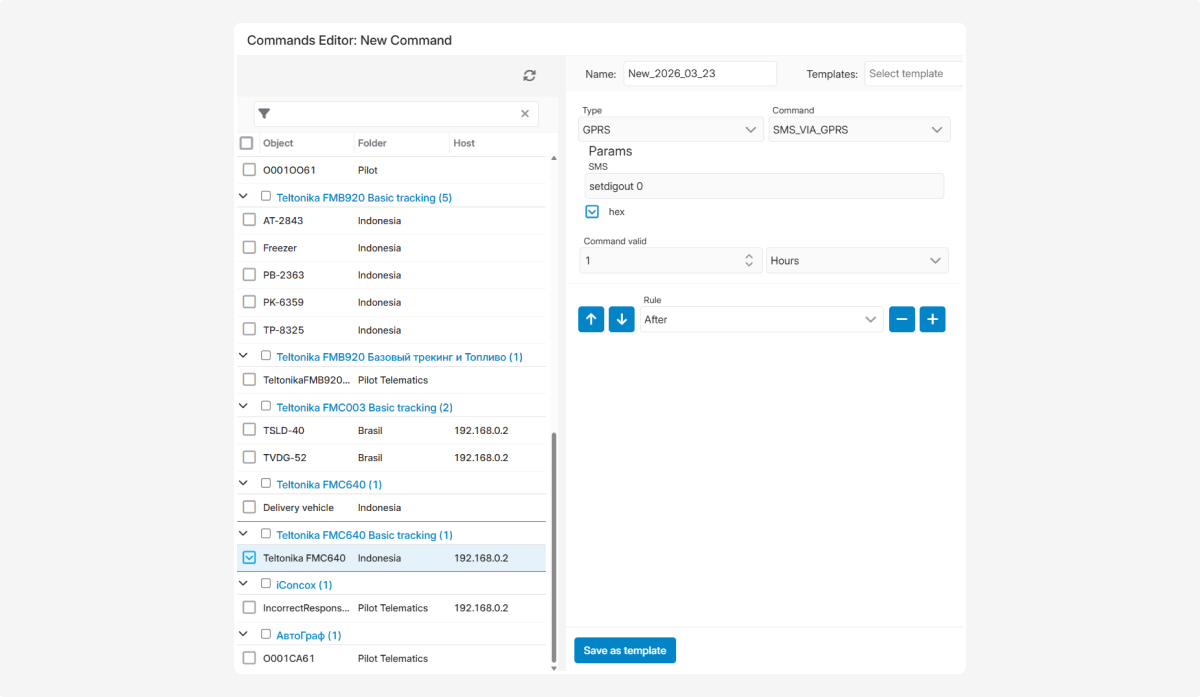Uncheck the Teltonika FMC640 object checkbox
This screenshot has height=697, width=1200.
(250, 558)
